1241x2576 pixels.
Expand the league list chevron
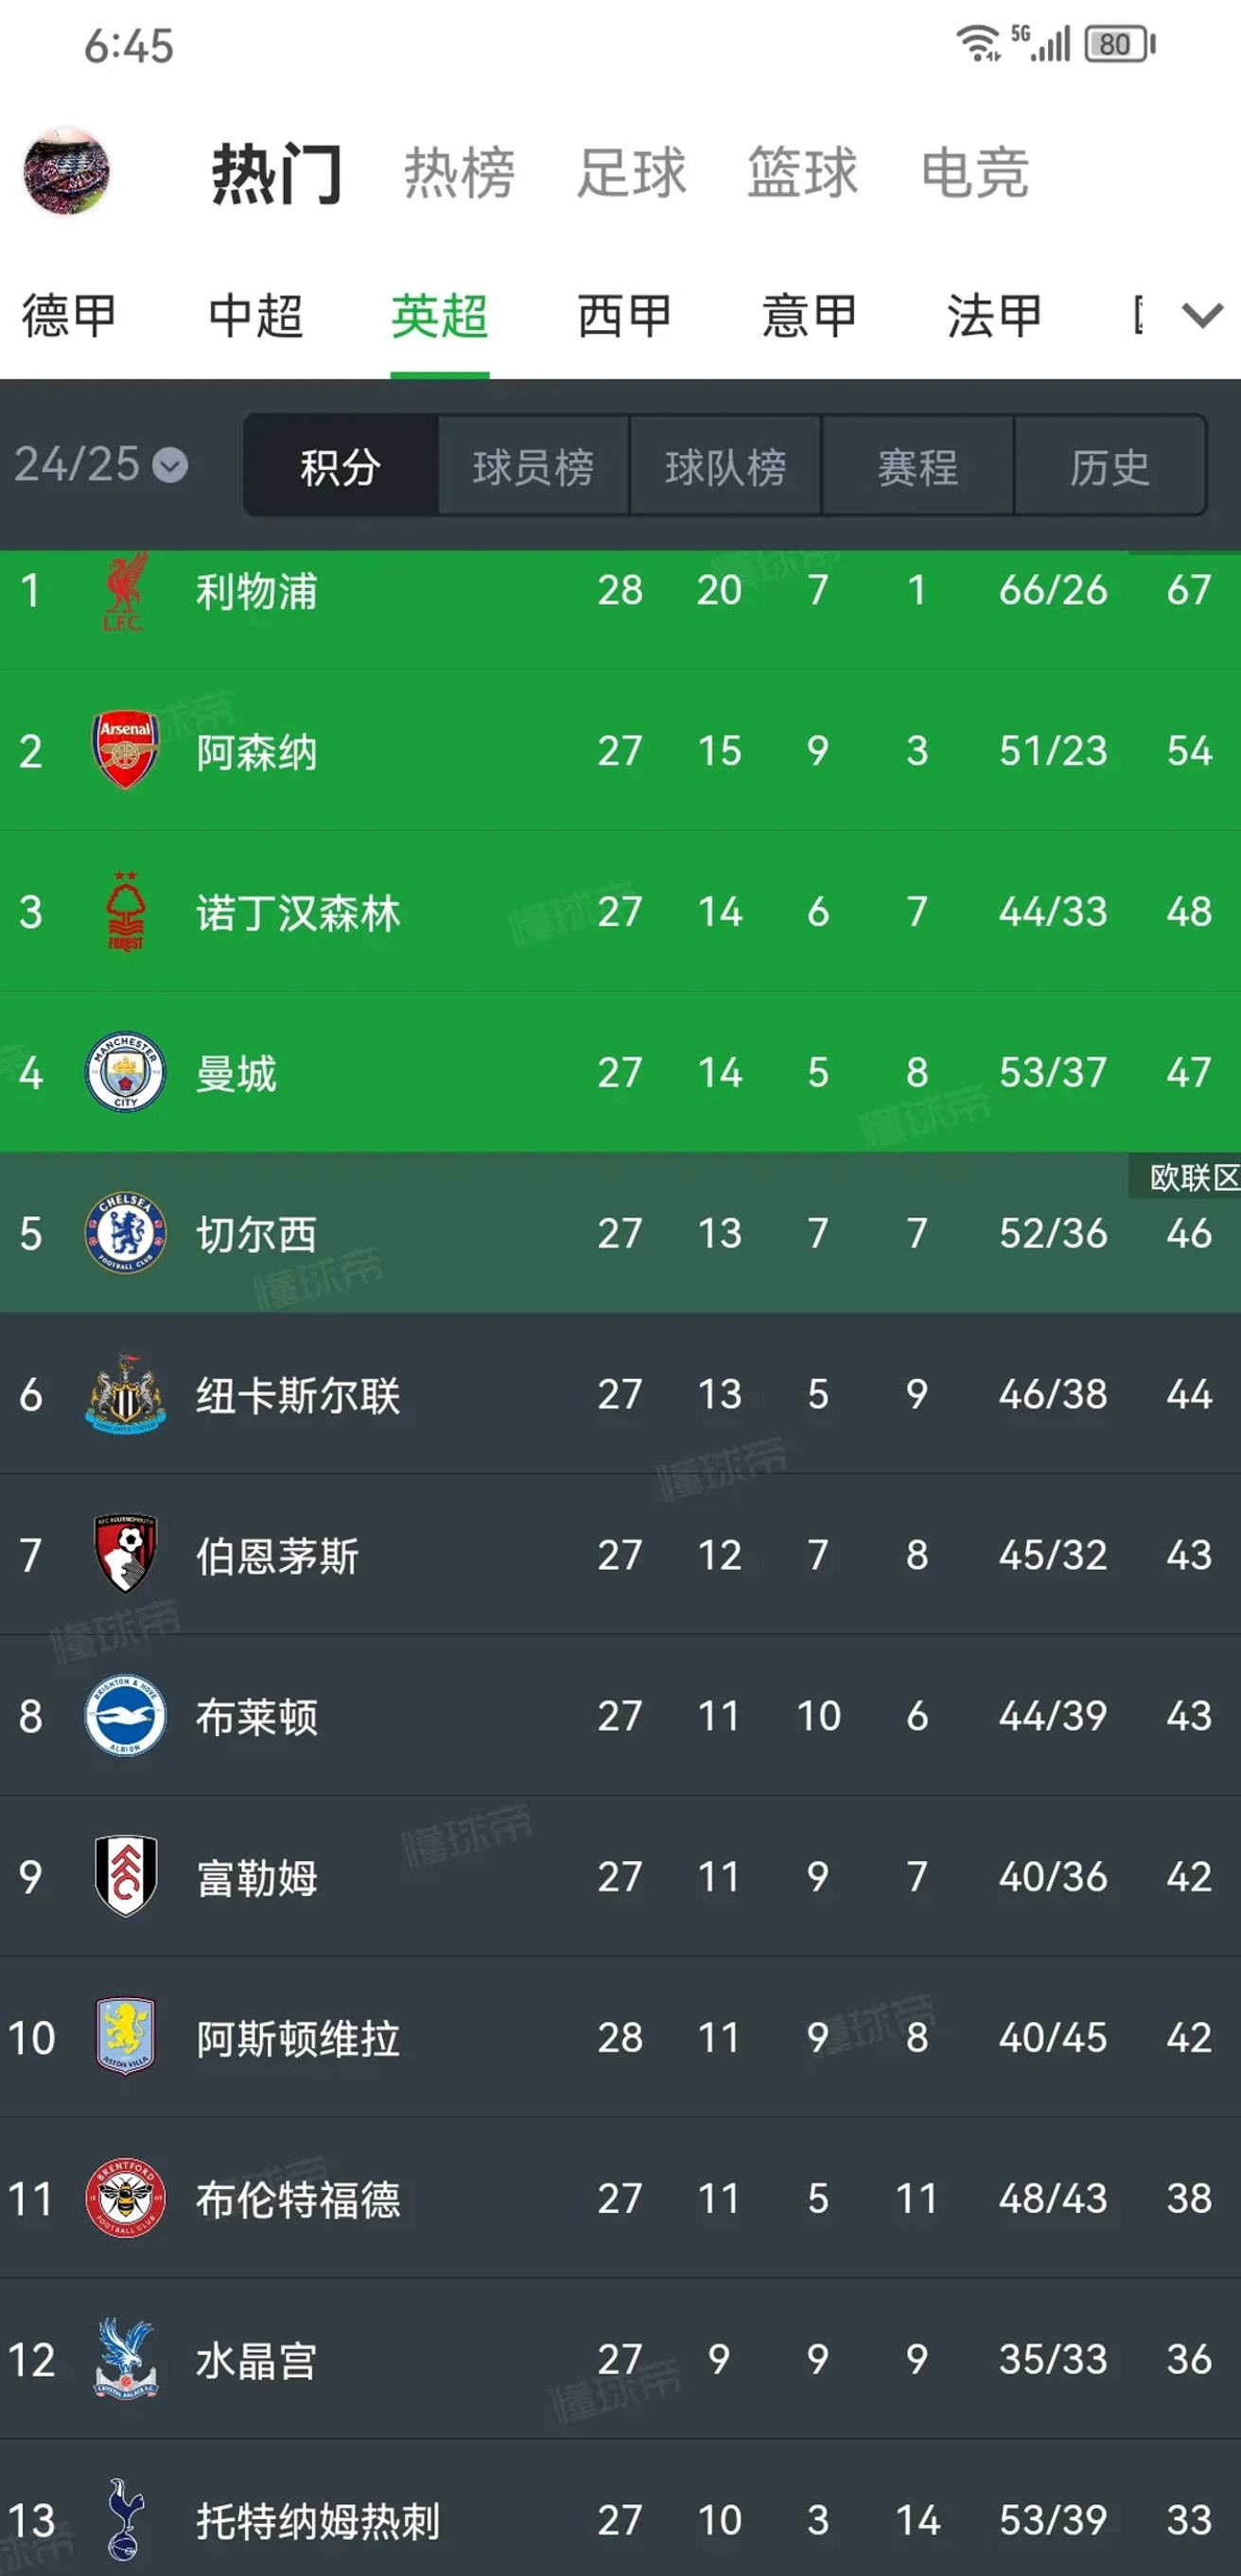1201,316
